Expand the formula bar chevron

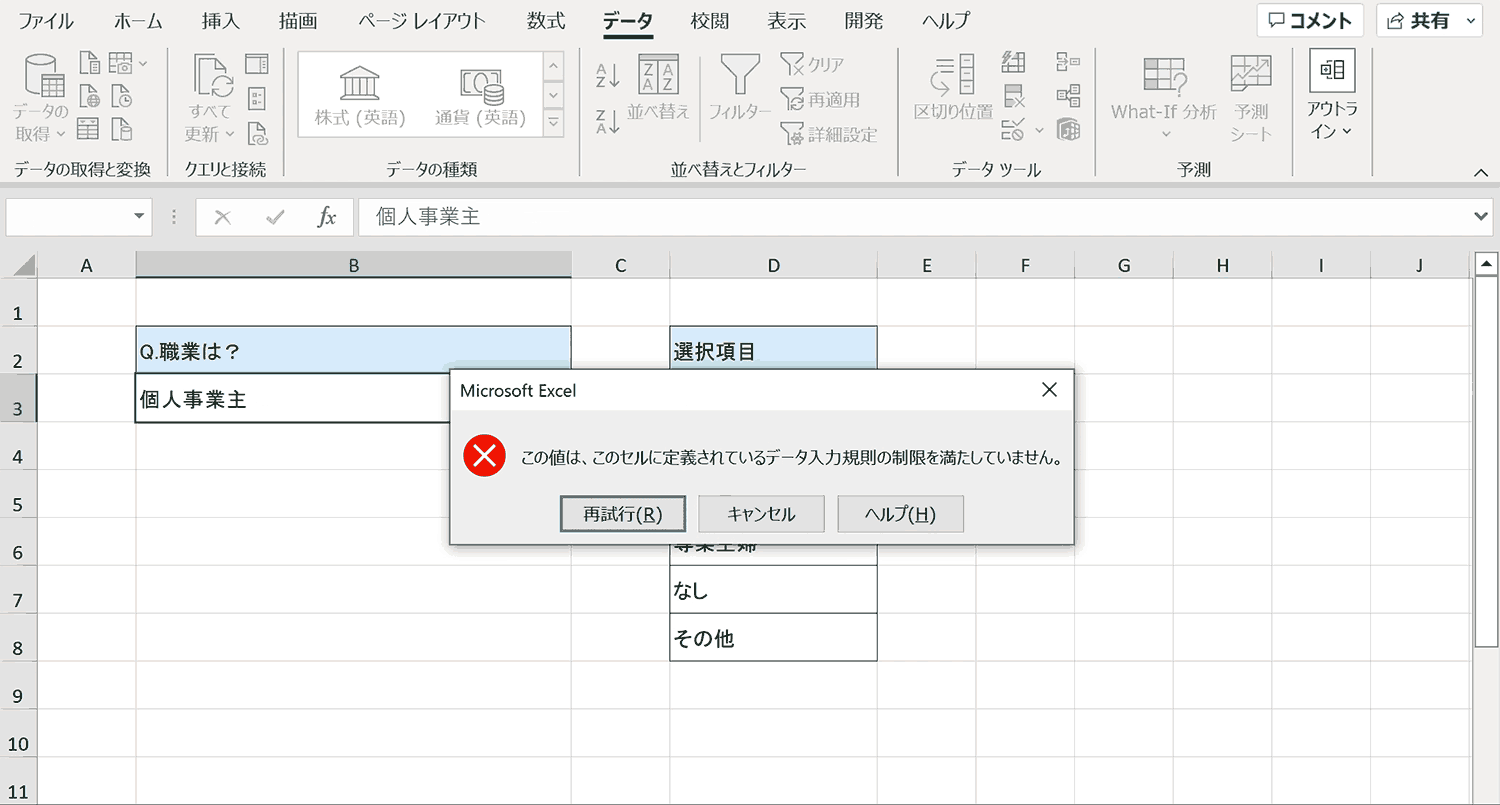tap(1482, 216)
